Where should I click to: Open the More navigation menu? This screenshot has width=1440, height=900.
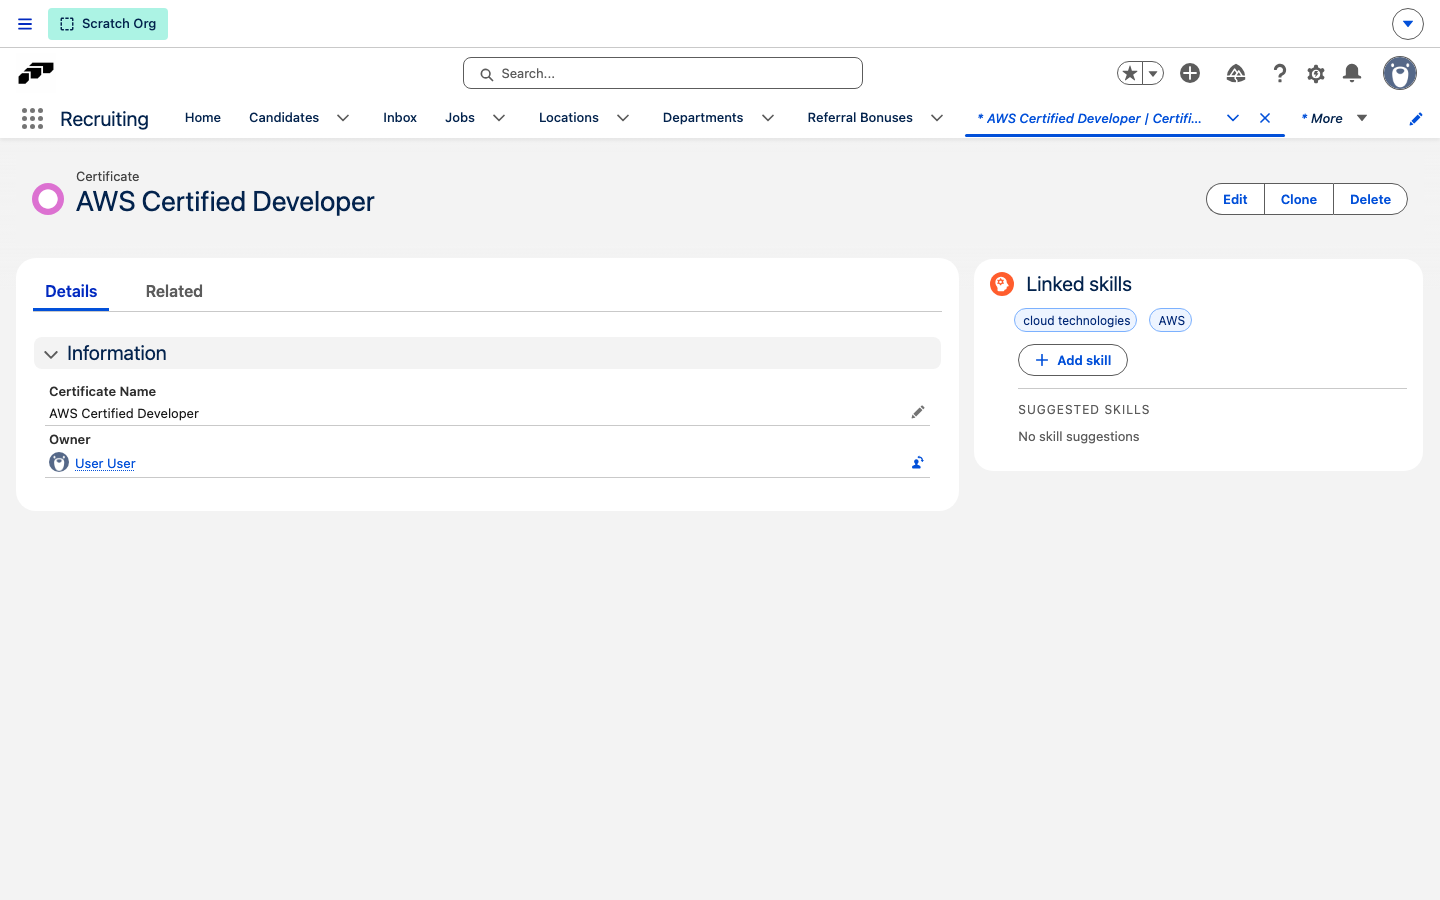click(1334, 118)
